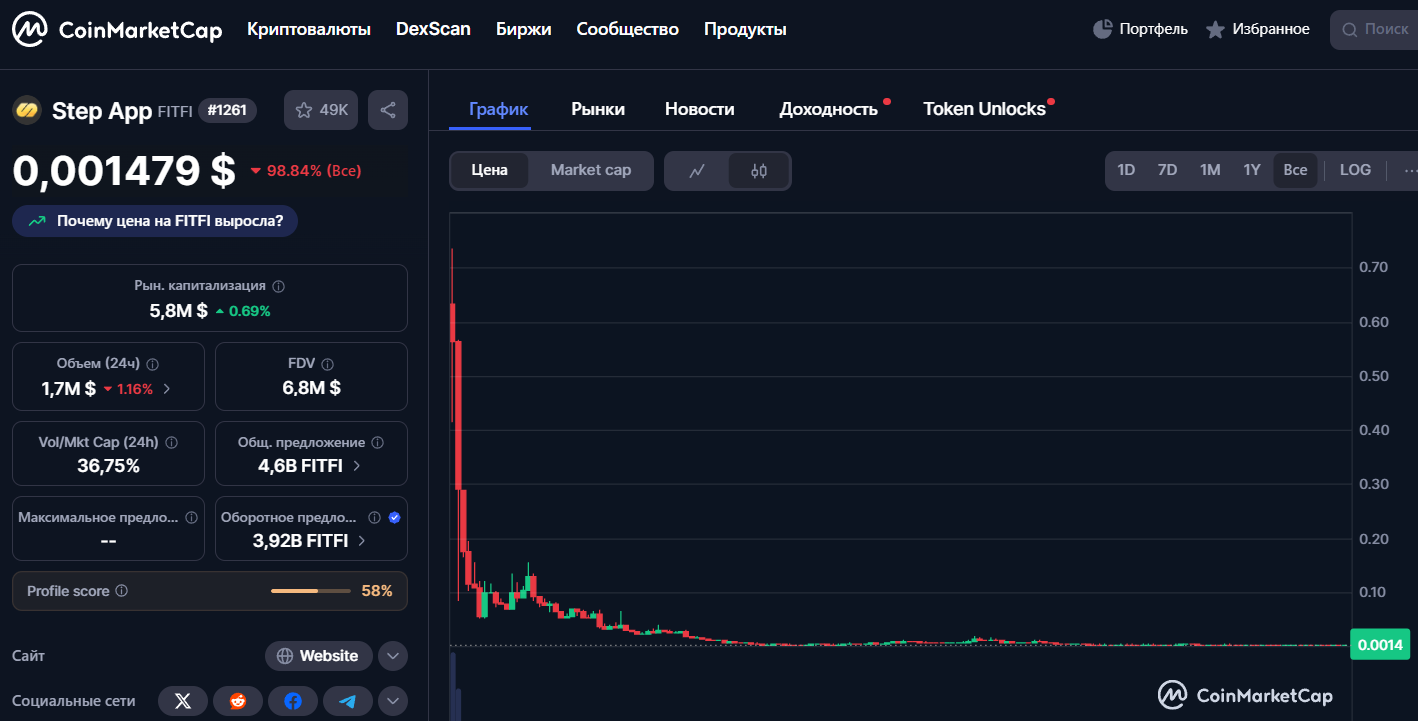Open Биржи navigation menu
1418x721 pixels.
click(523, 29)
